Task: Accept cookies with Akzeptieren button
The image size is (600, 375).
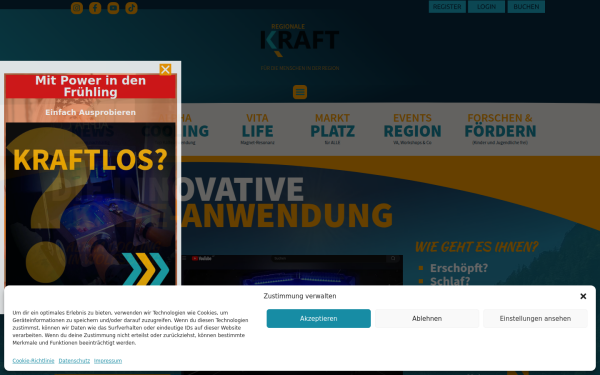Action: (x=319, y=318)
